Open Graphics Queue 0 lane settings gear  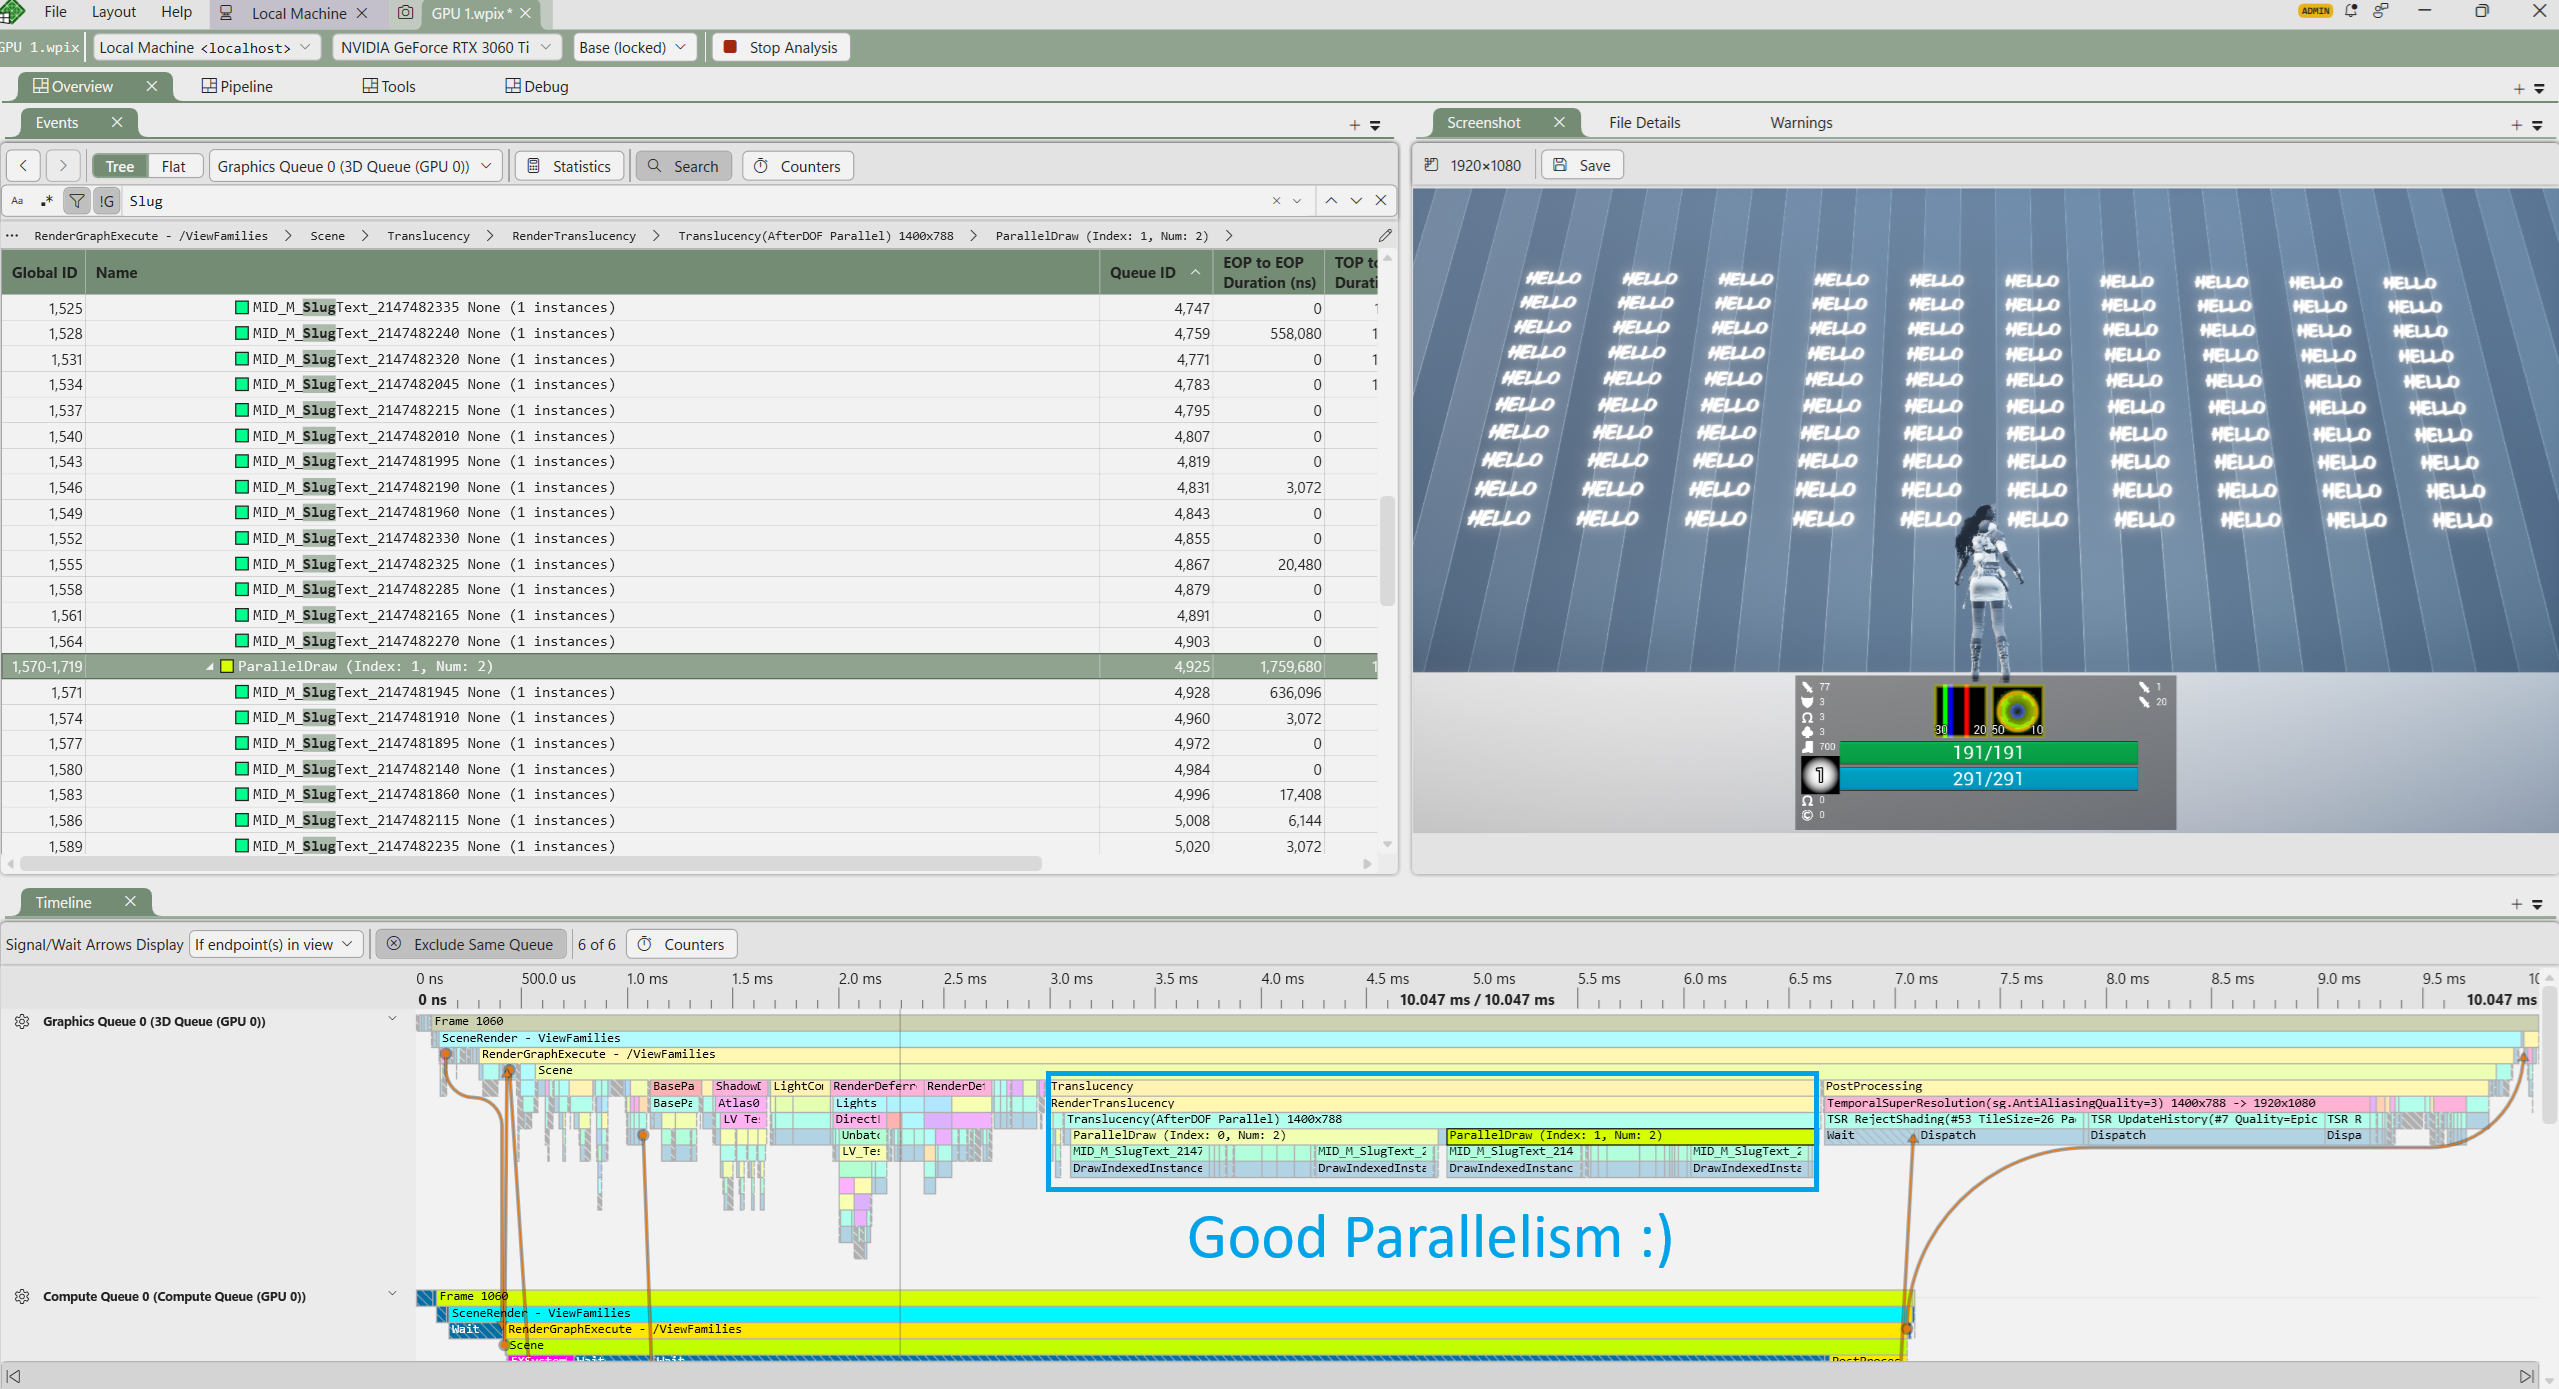click(x=22, y=1021)
